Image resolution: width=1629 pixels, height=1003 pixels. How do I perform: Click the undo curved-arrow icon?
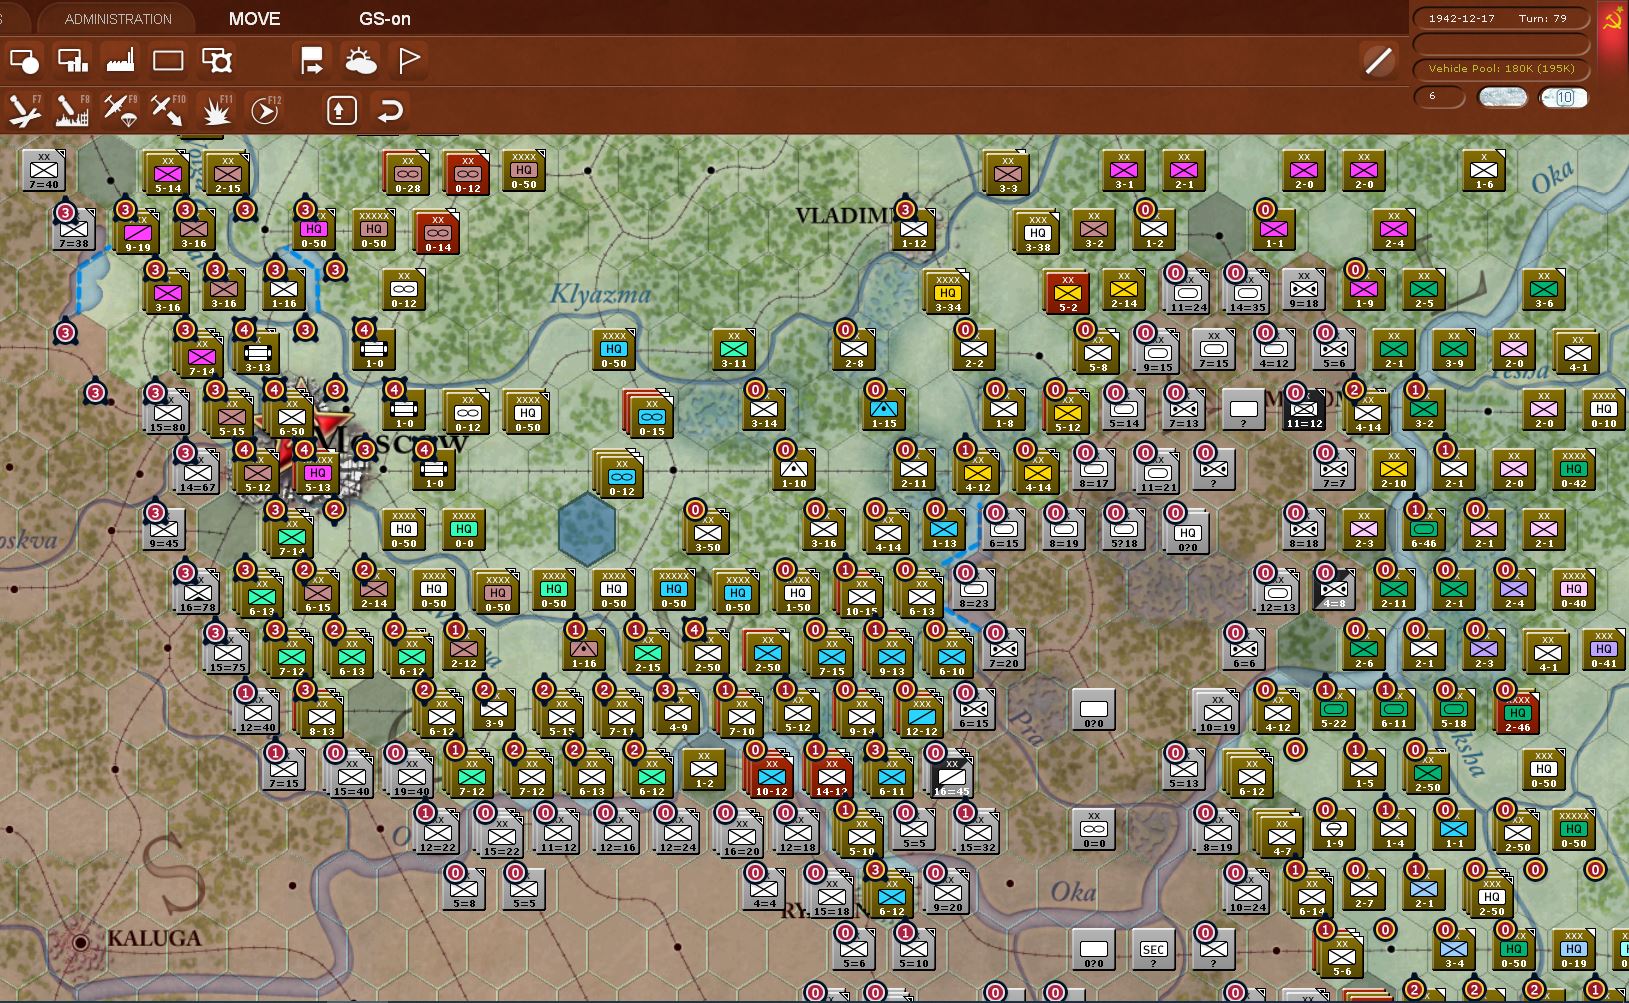pos(390,110)
